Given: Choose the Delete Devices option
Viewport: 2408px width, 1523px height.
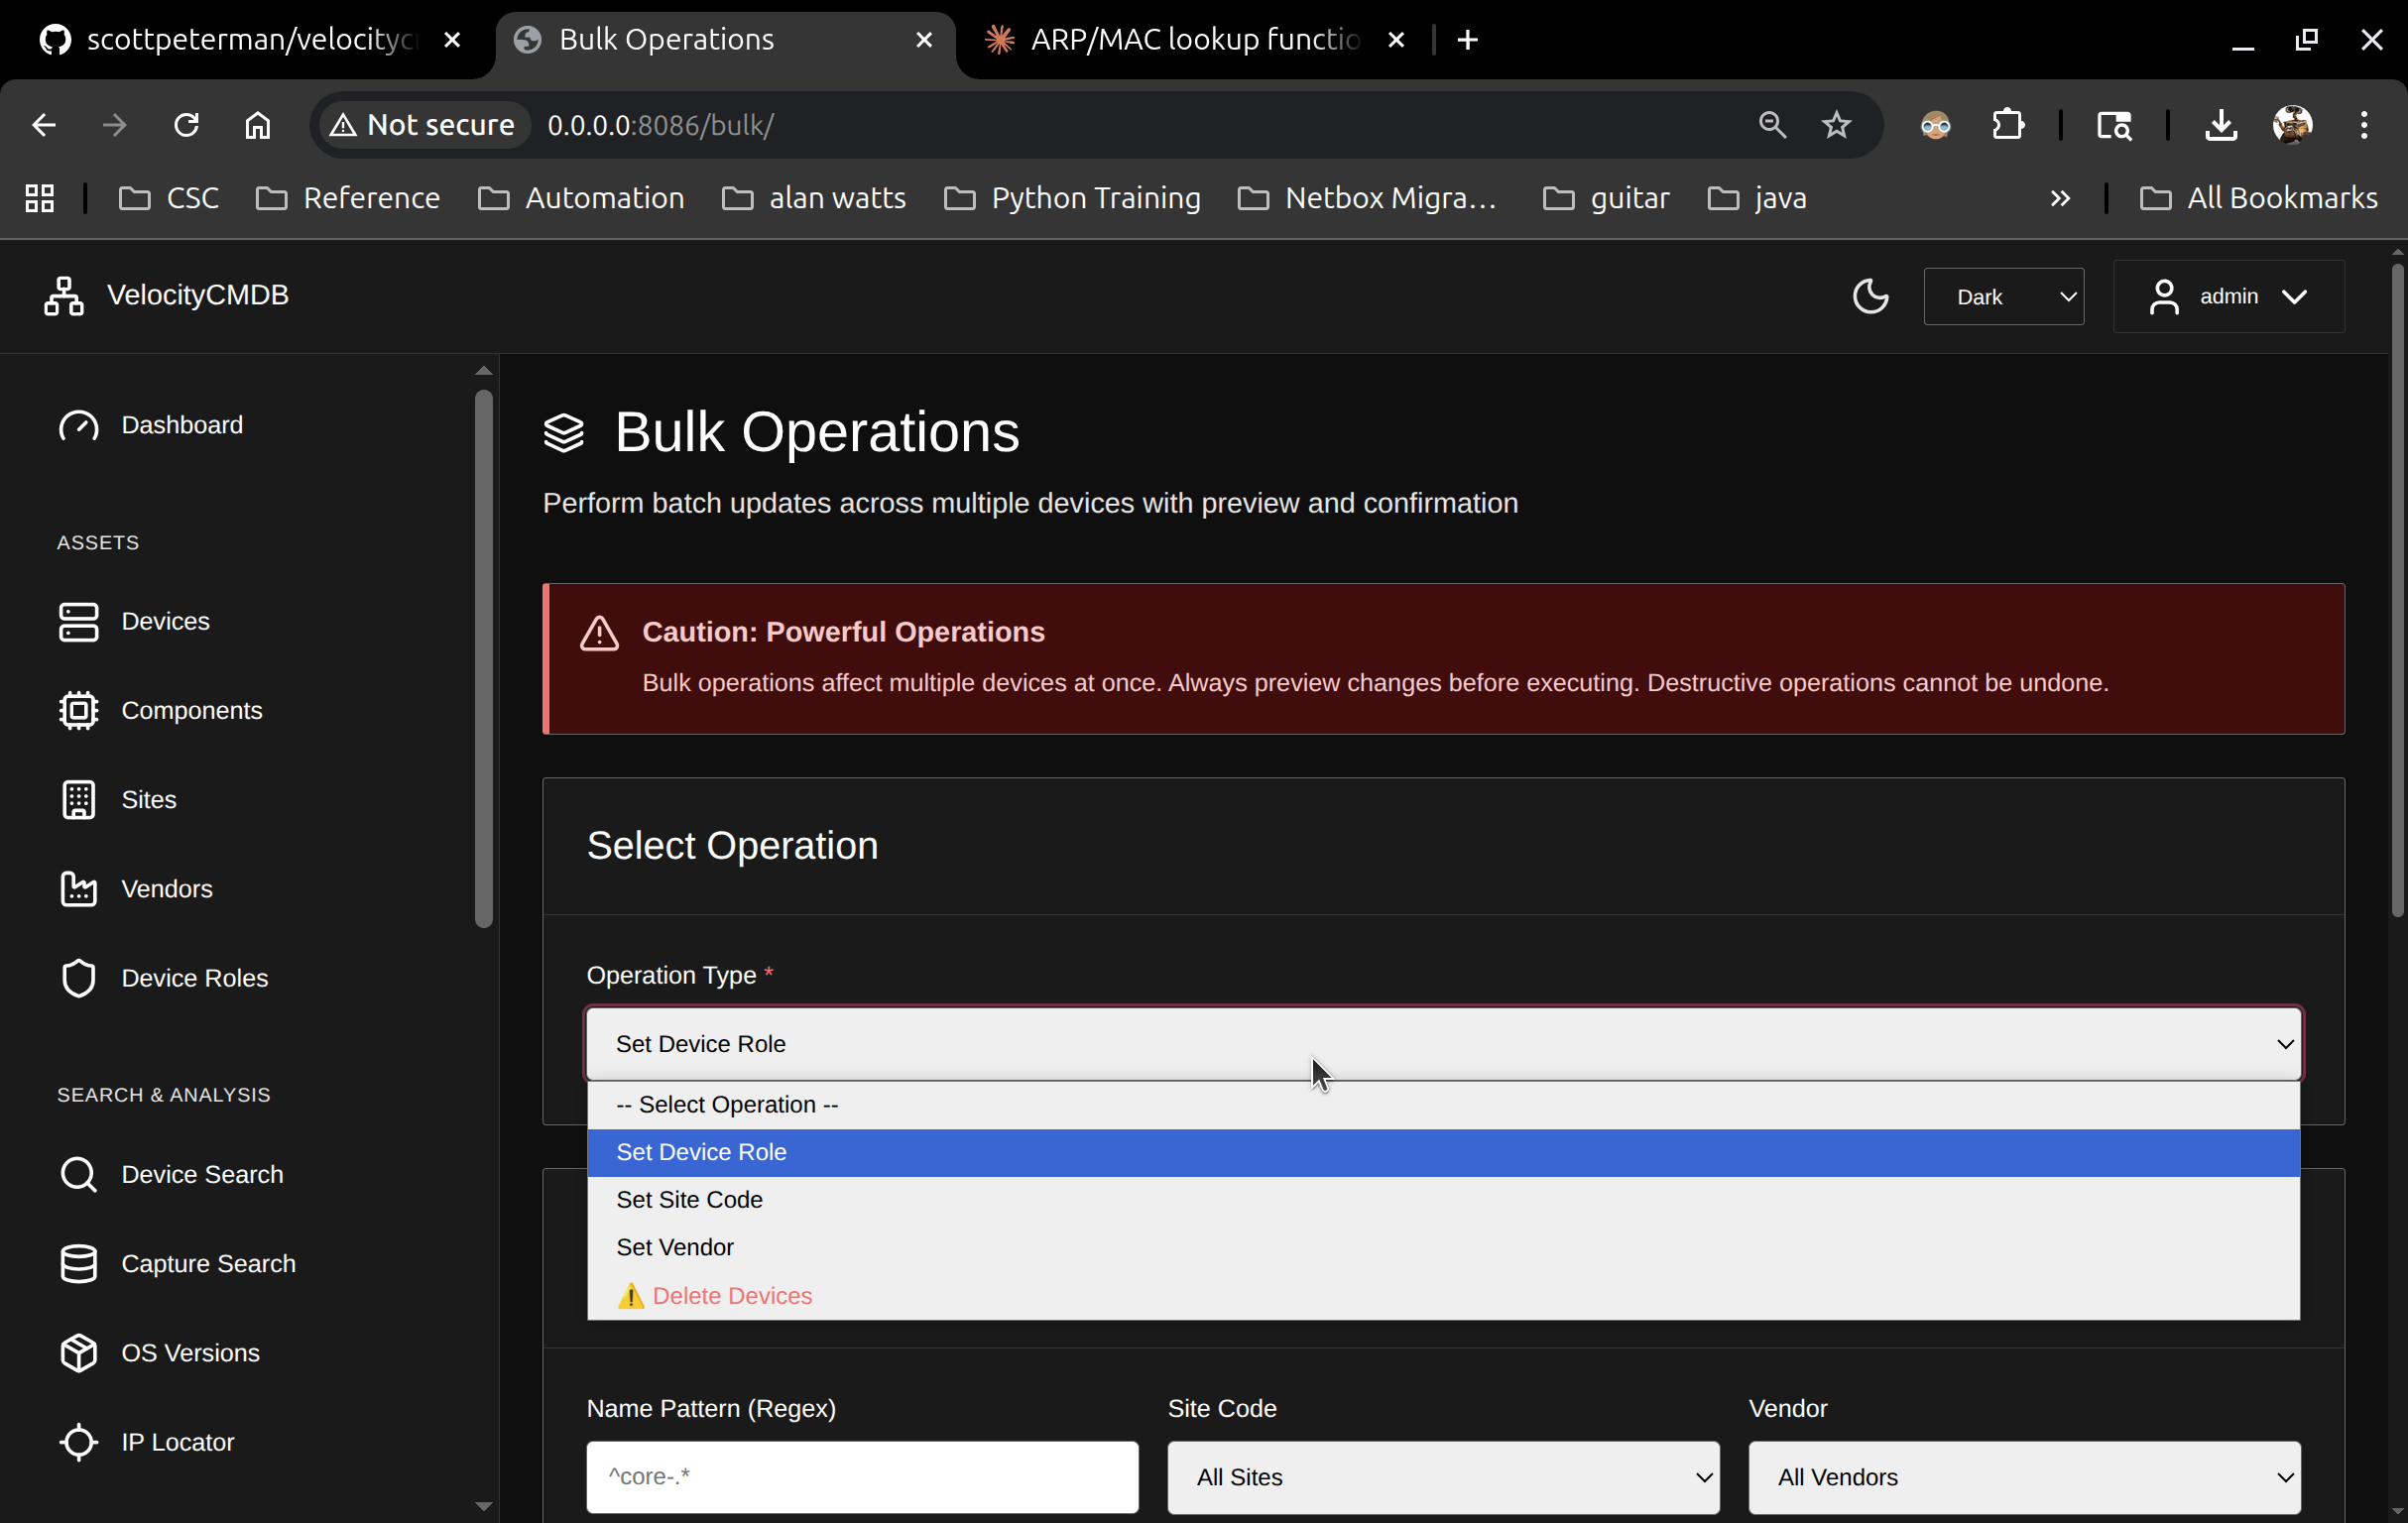Looking at the screenshot, I should tap(731, 1295).
